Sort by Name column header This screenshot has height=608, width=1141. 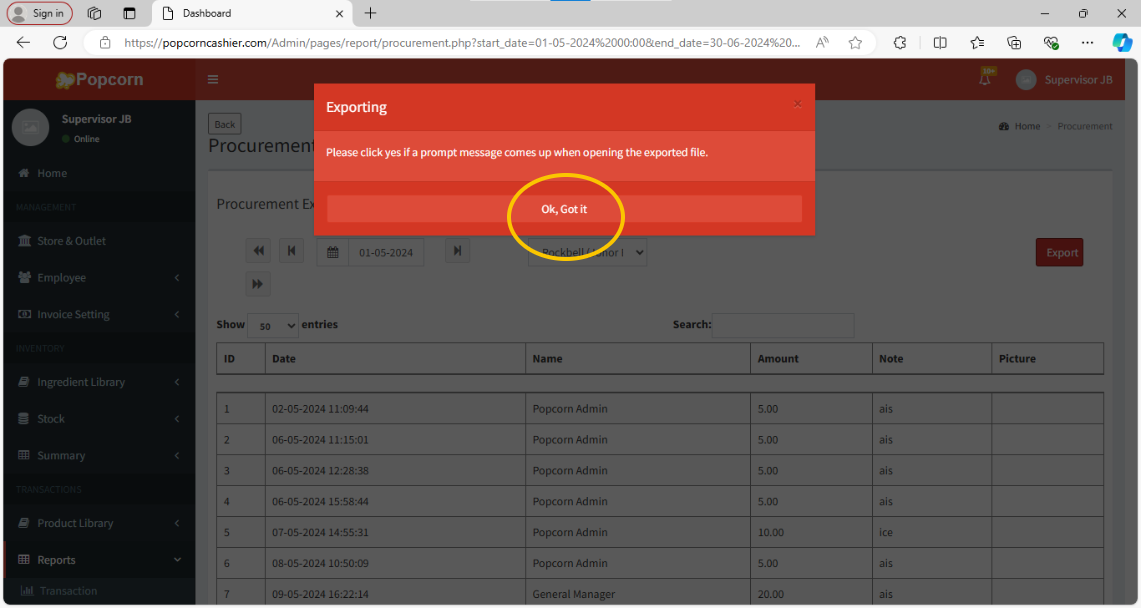[x=637, y=359]
